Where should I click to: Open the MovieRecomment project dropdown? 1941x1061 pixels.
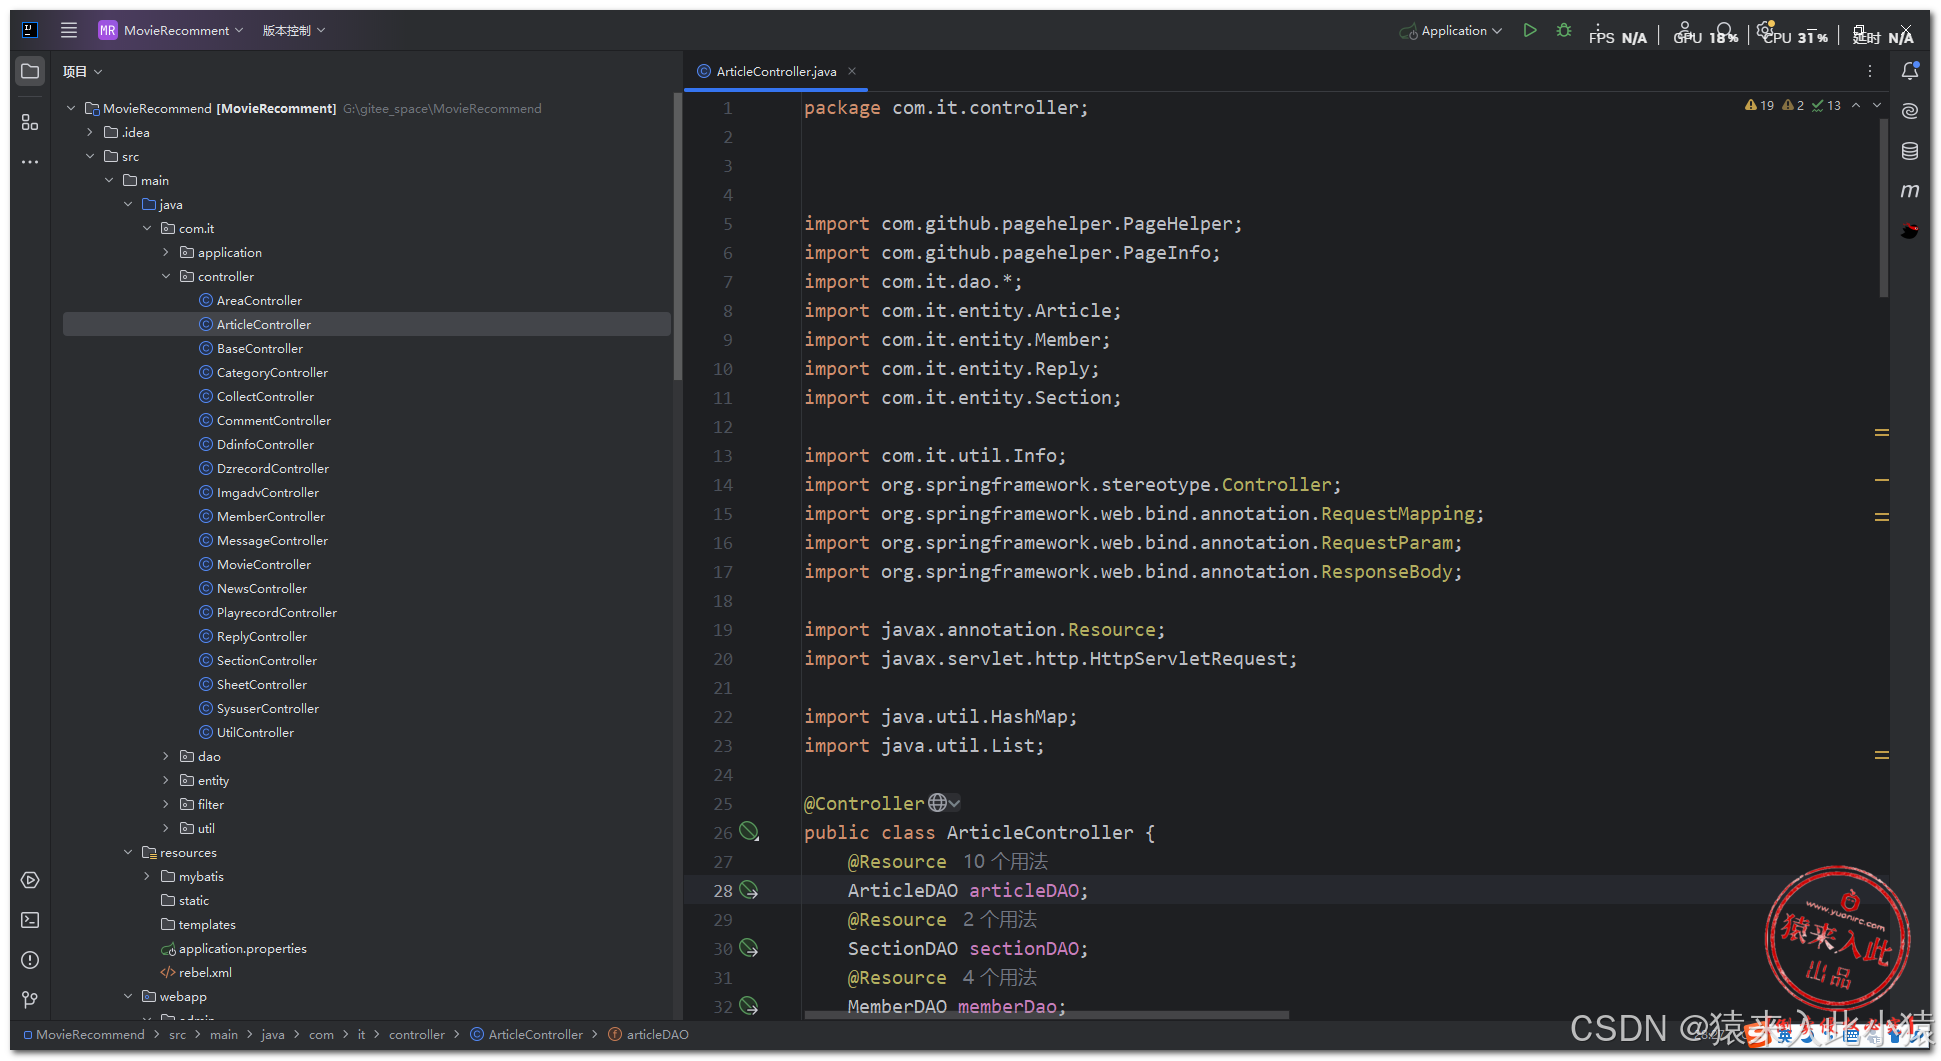point(171,30)
